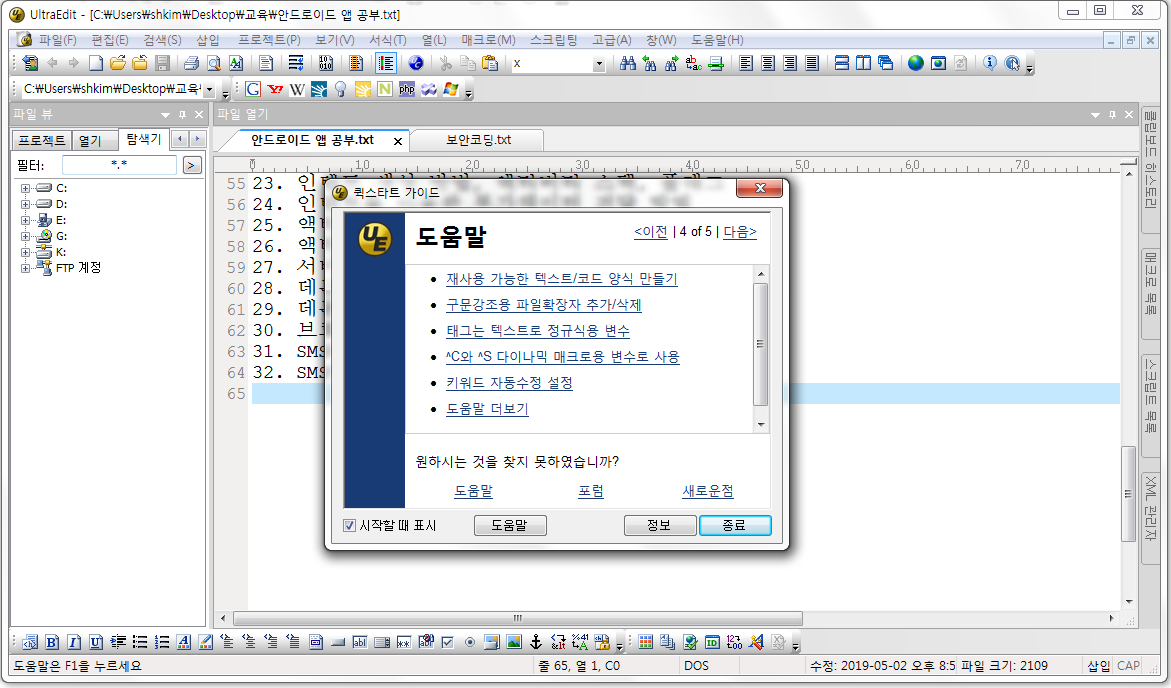Toggle pin on the 파일 열기 panel
Viewport: 1171px width, 688px height.
(x=1112, y=115)
